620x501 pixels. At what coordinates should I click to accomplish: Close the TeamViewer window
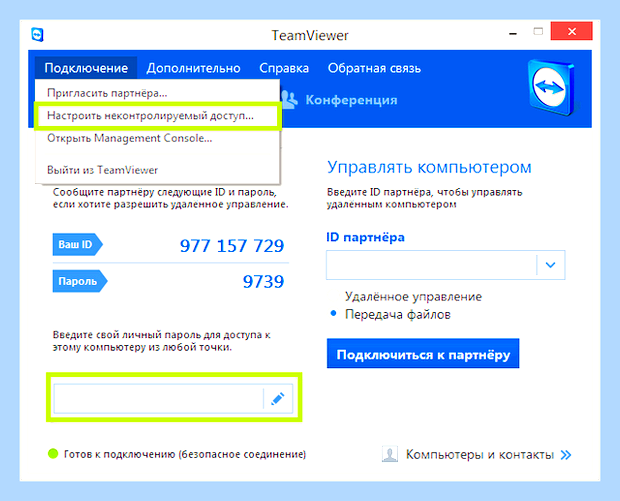pos(571,31)
